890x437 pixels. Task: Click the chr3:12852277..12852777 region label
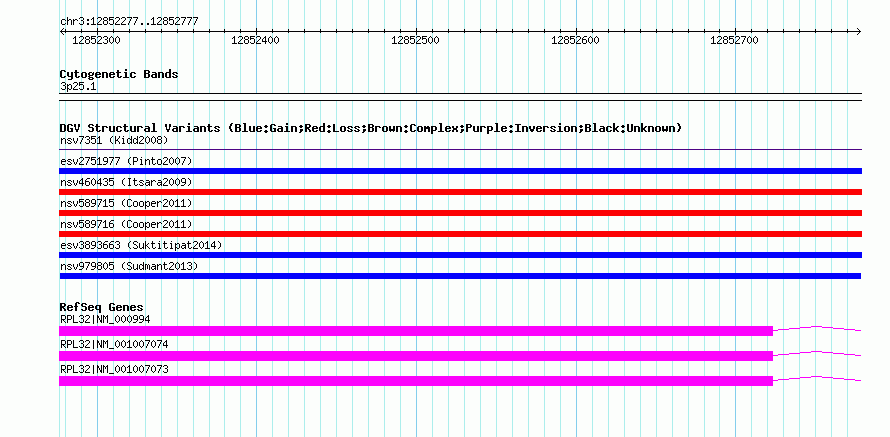click(129, 22)
